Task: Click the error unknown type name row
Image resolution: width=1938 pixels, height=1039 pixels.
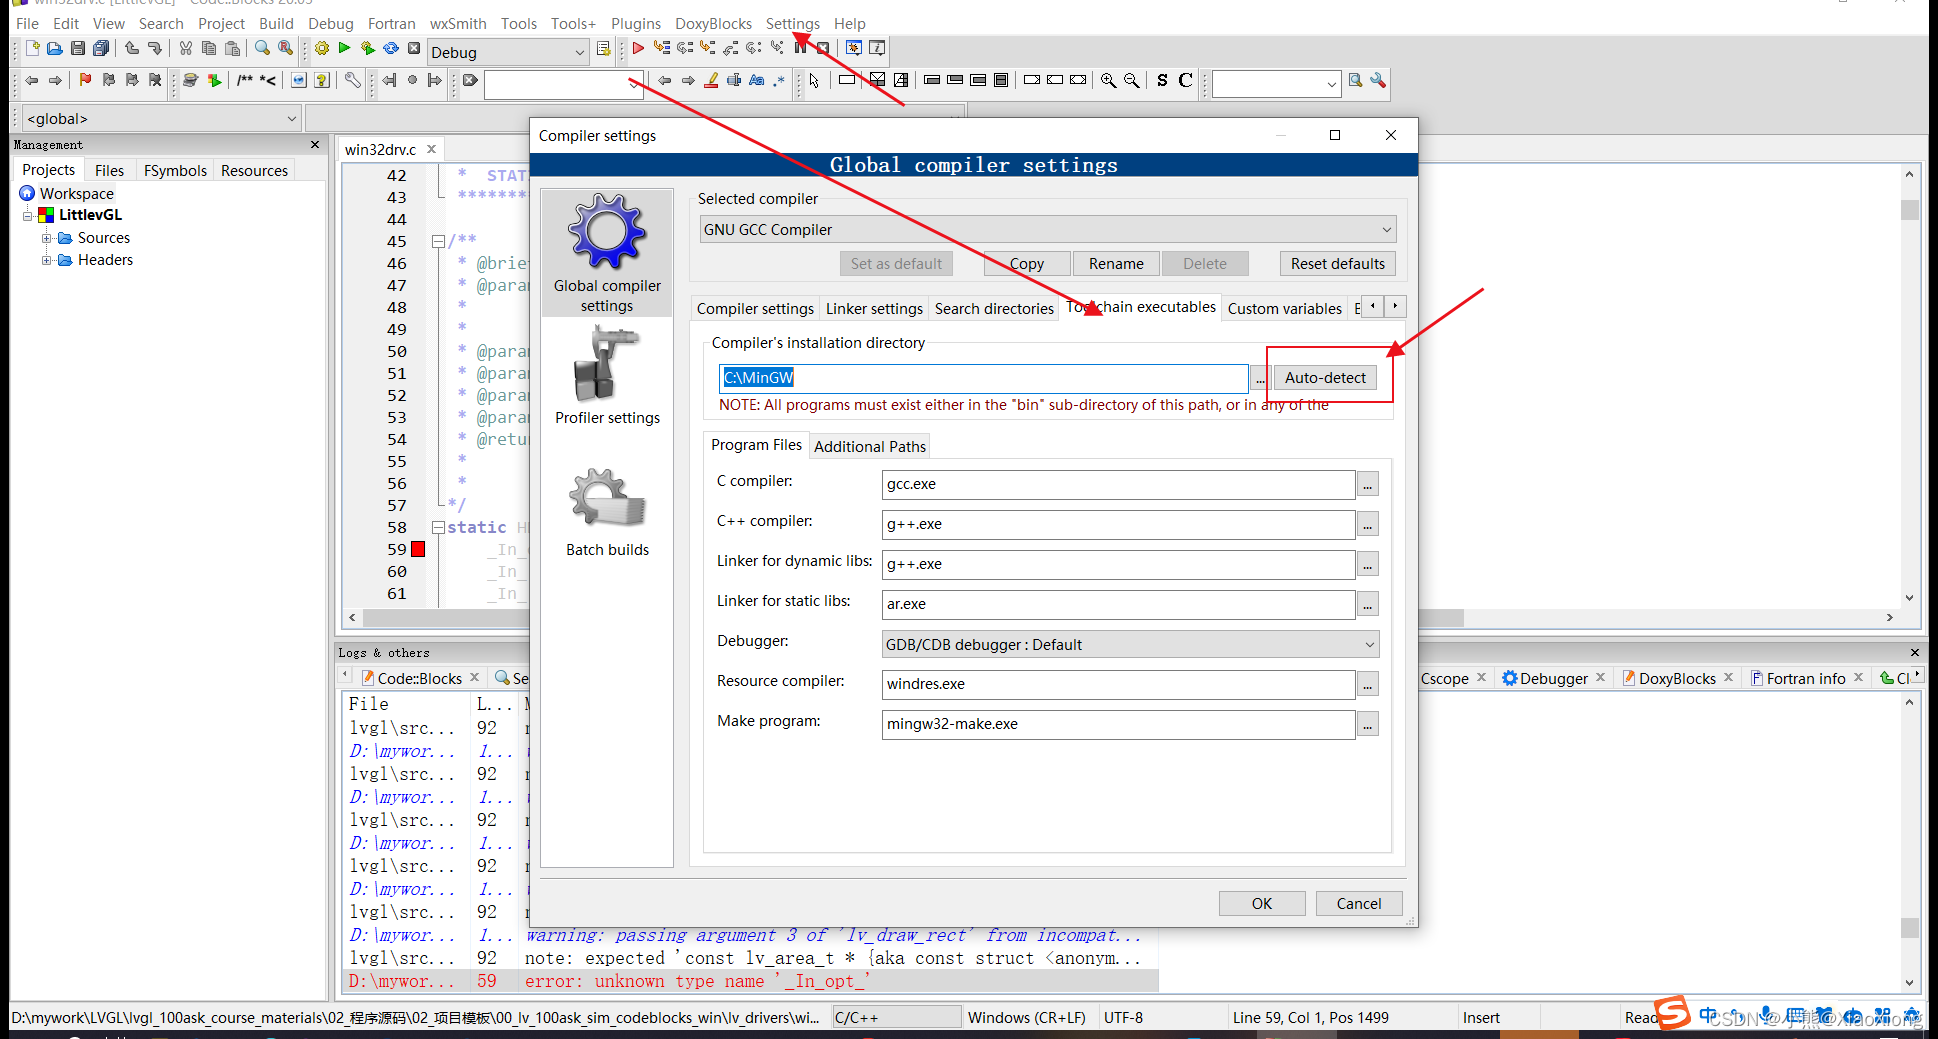Action: click(x=750, y=981)
